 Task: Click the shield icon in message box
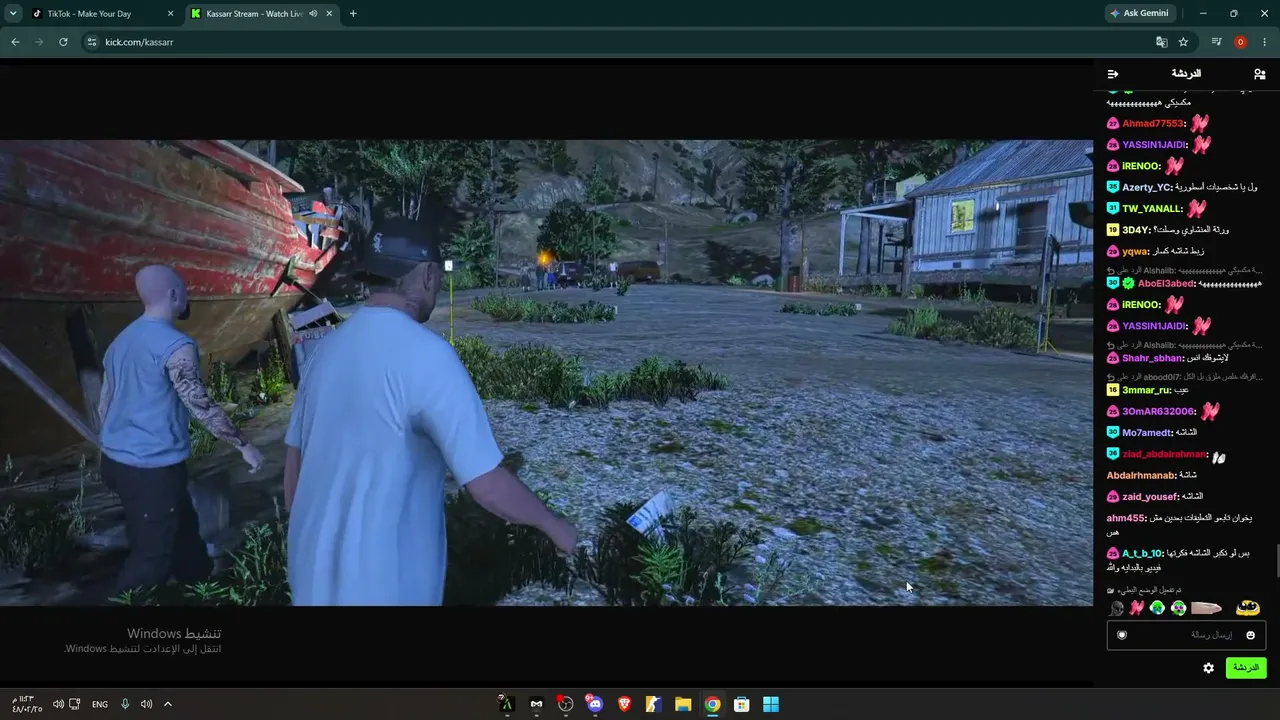pos(1122,635)
